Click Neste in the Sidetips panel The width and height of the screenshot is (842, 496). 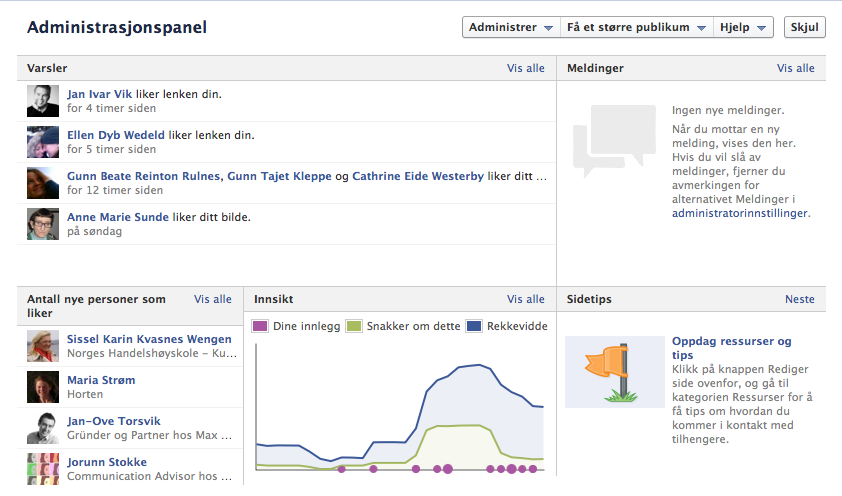point(800,299)
